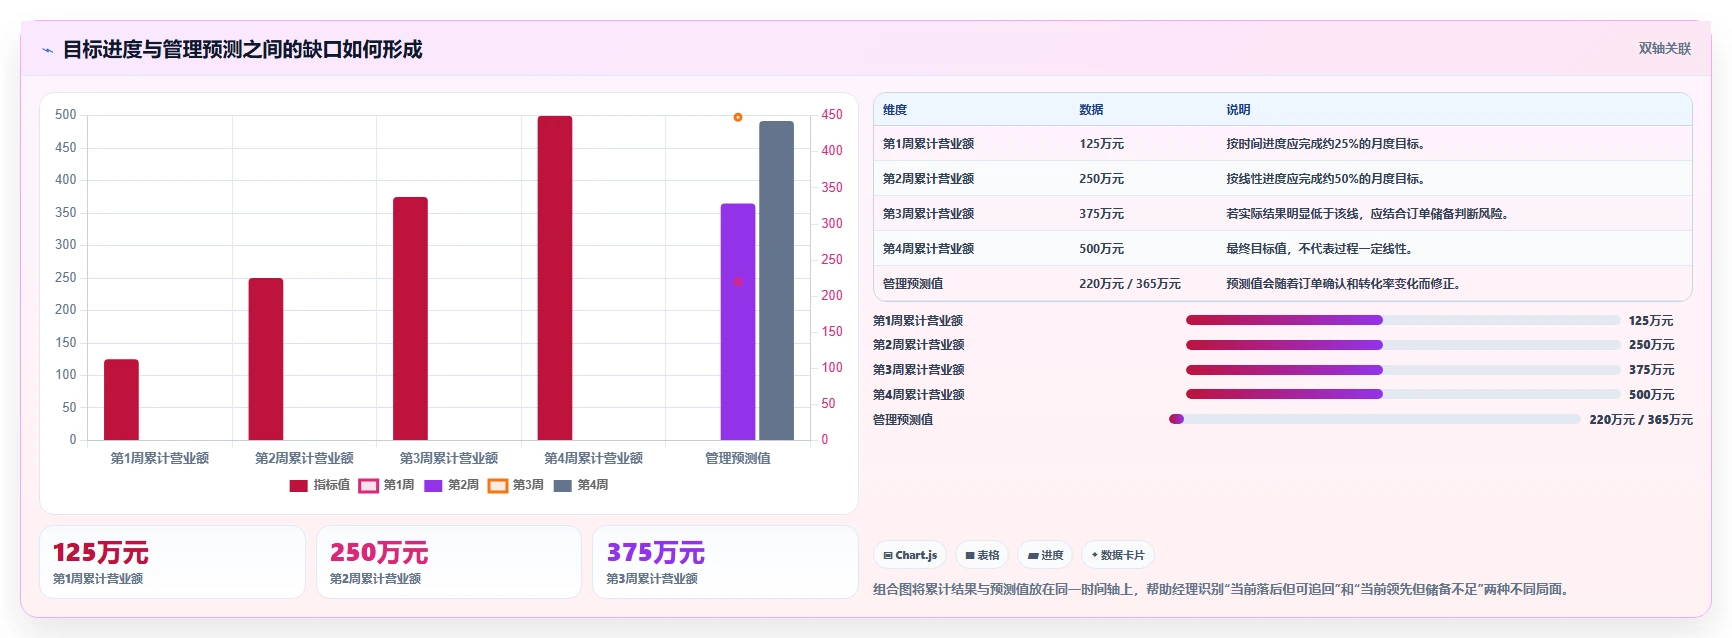
Task: Click x-axis label 第4周累计营业额 under chart
Action: tap(594, 458)
